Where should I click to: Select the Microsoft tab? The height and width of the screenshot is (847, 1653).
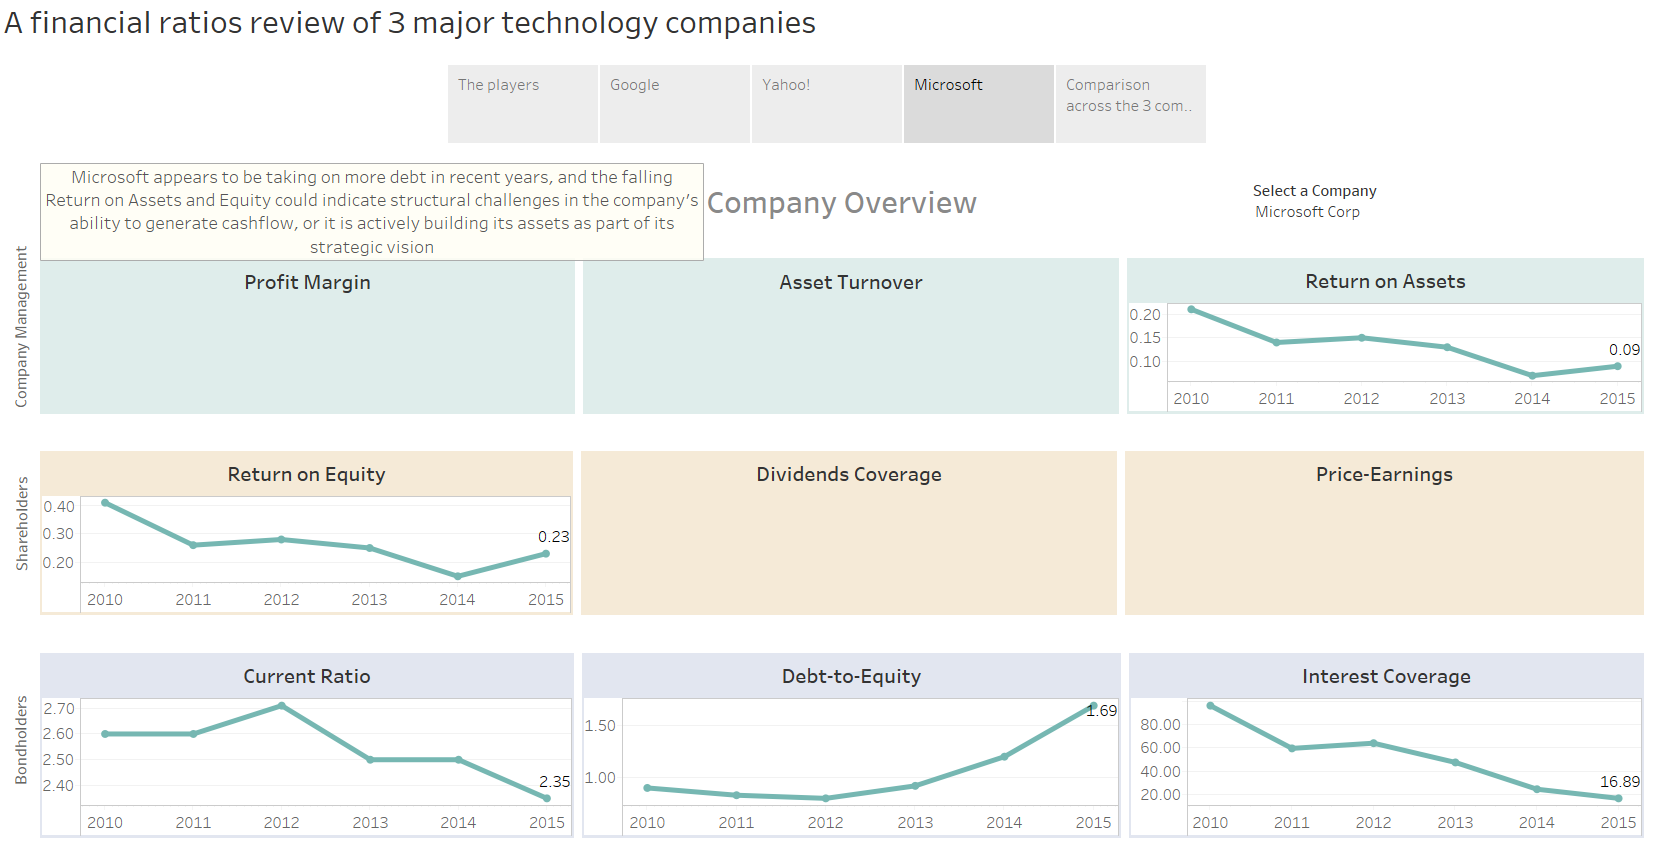pos(978,104)
